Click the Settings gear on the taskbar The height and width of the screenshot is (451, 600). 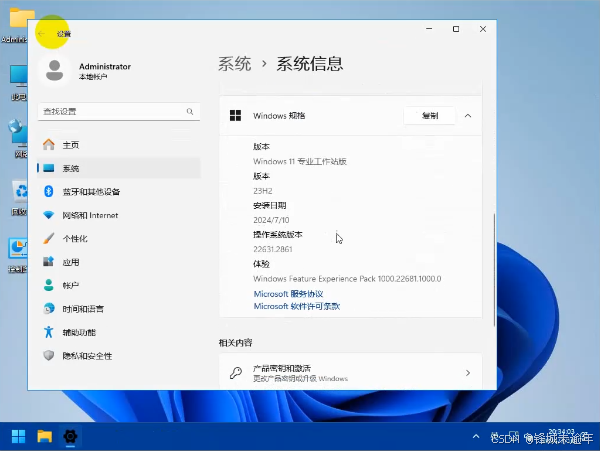pyautogui.click(x=70, y=436)
